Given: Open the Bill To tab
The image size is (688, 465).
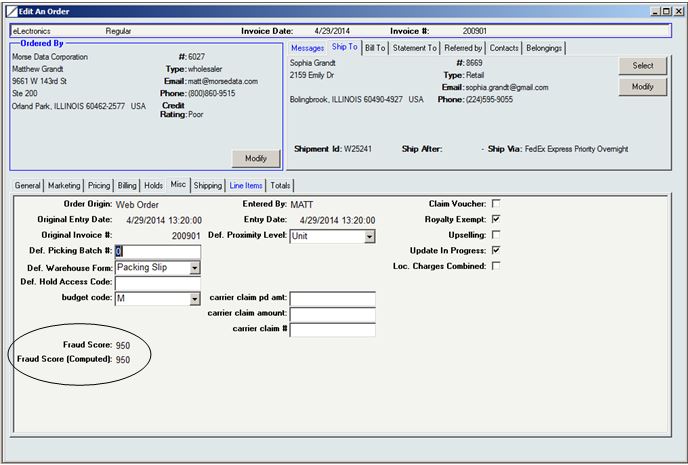Looking at the screenshot, I should pyautogui.click(x=376, y=48).
